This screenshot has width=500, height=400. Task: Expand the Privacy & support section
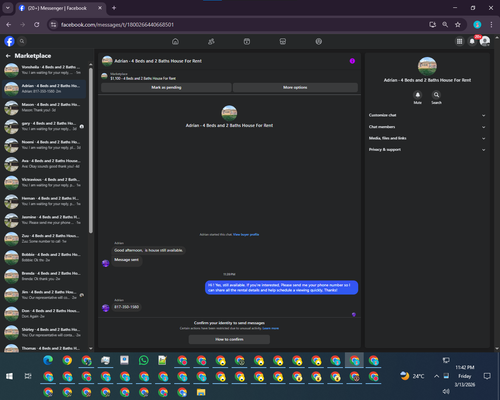(x=427, y=150)
